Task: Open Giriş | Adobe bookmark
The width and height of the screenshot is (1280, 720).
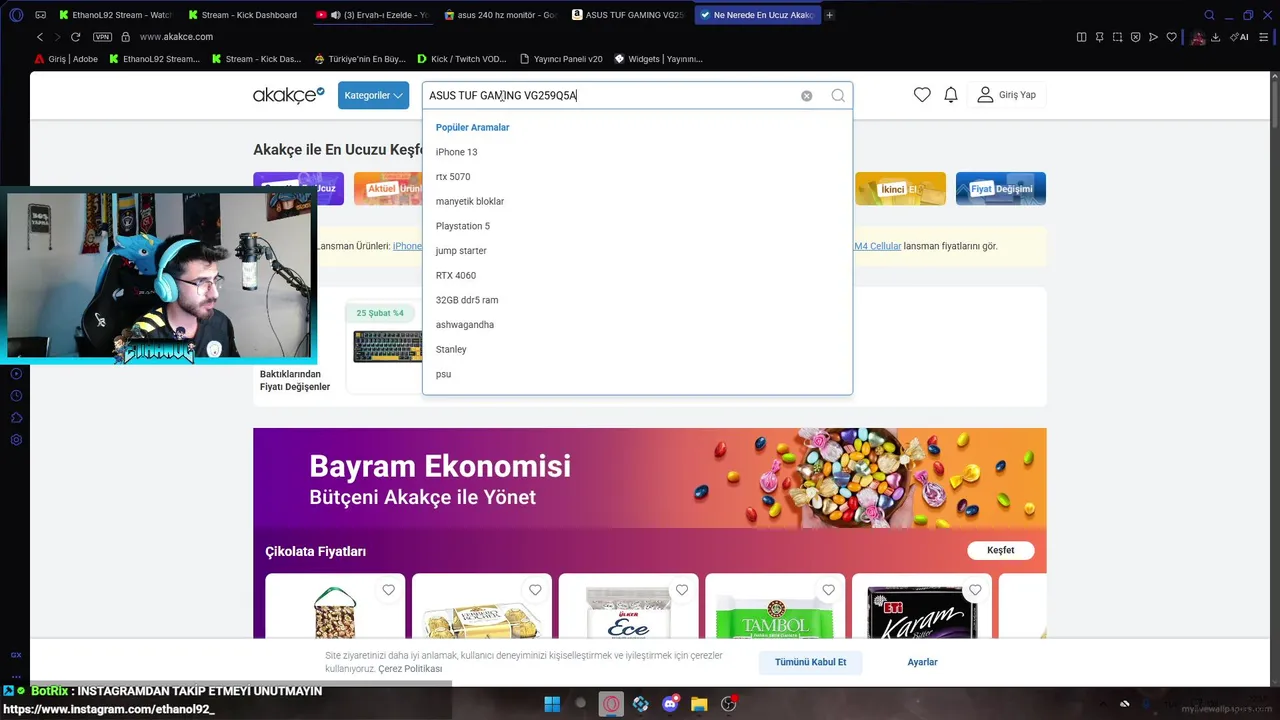Action: pos(66,59)
